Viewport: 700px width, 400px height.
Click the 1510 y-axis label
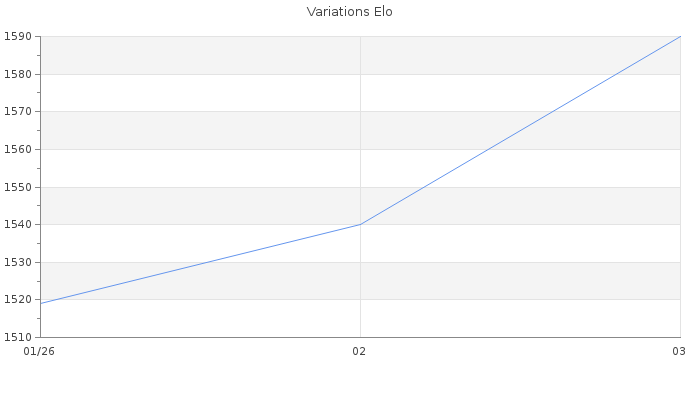tap(18, 337)
